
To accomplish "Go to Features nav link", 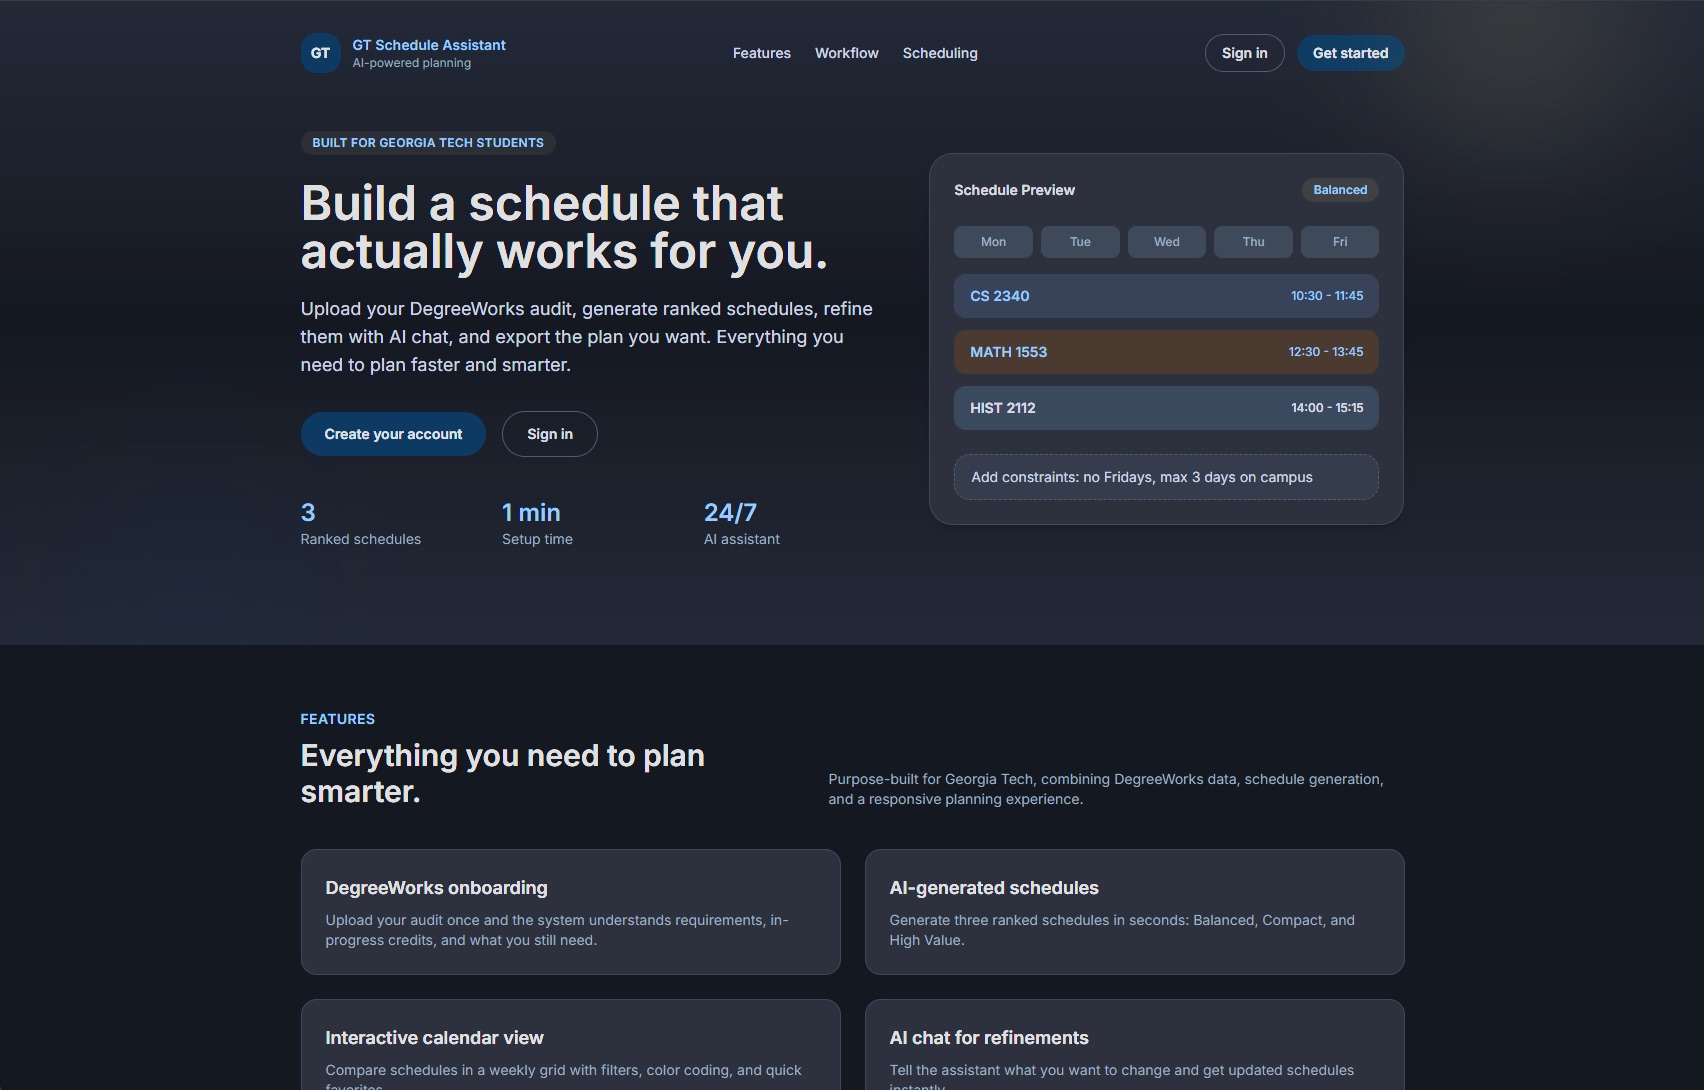I will click(x=761, y=53).
